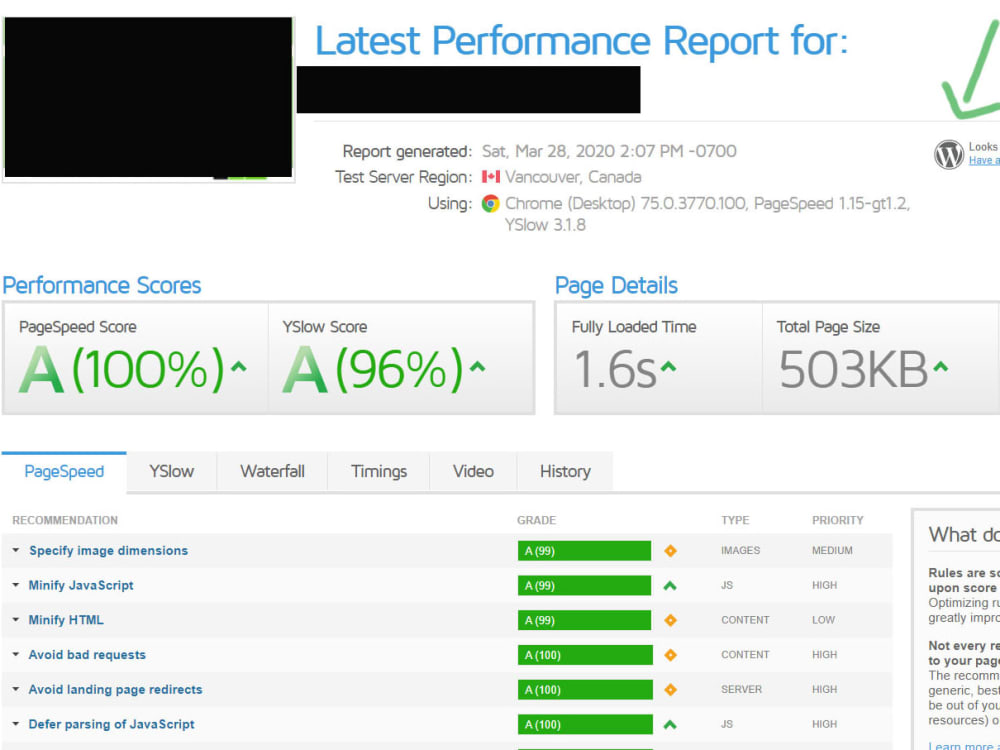
Task: Click grade bar for Avoid landing page redirects
Action: (585, 689)
